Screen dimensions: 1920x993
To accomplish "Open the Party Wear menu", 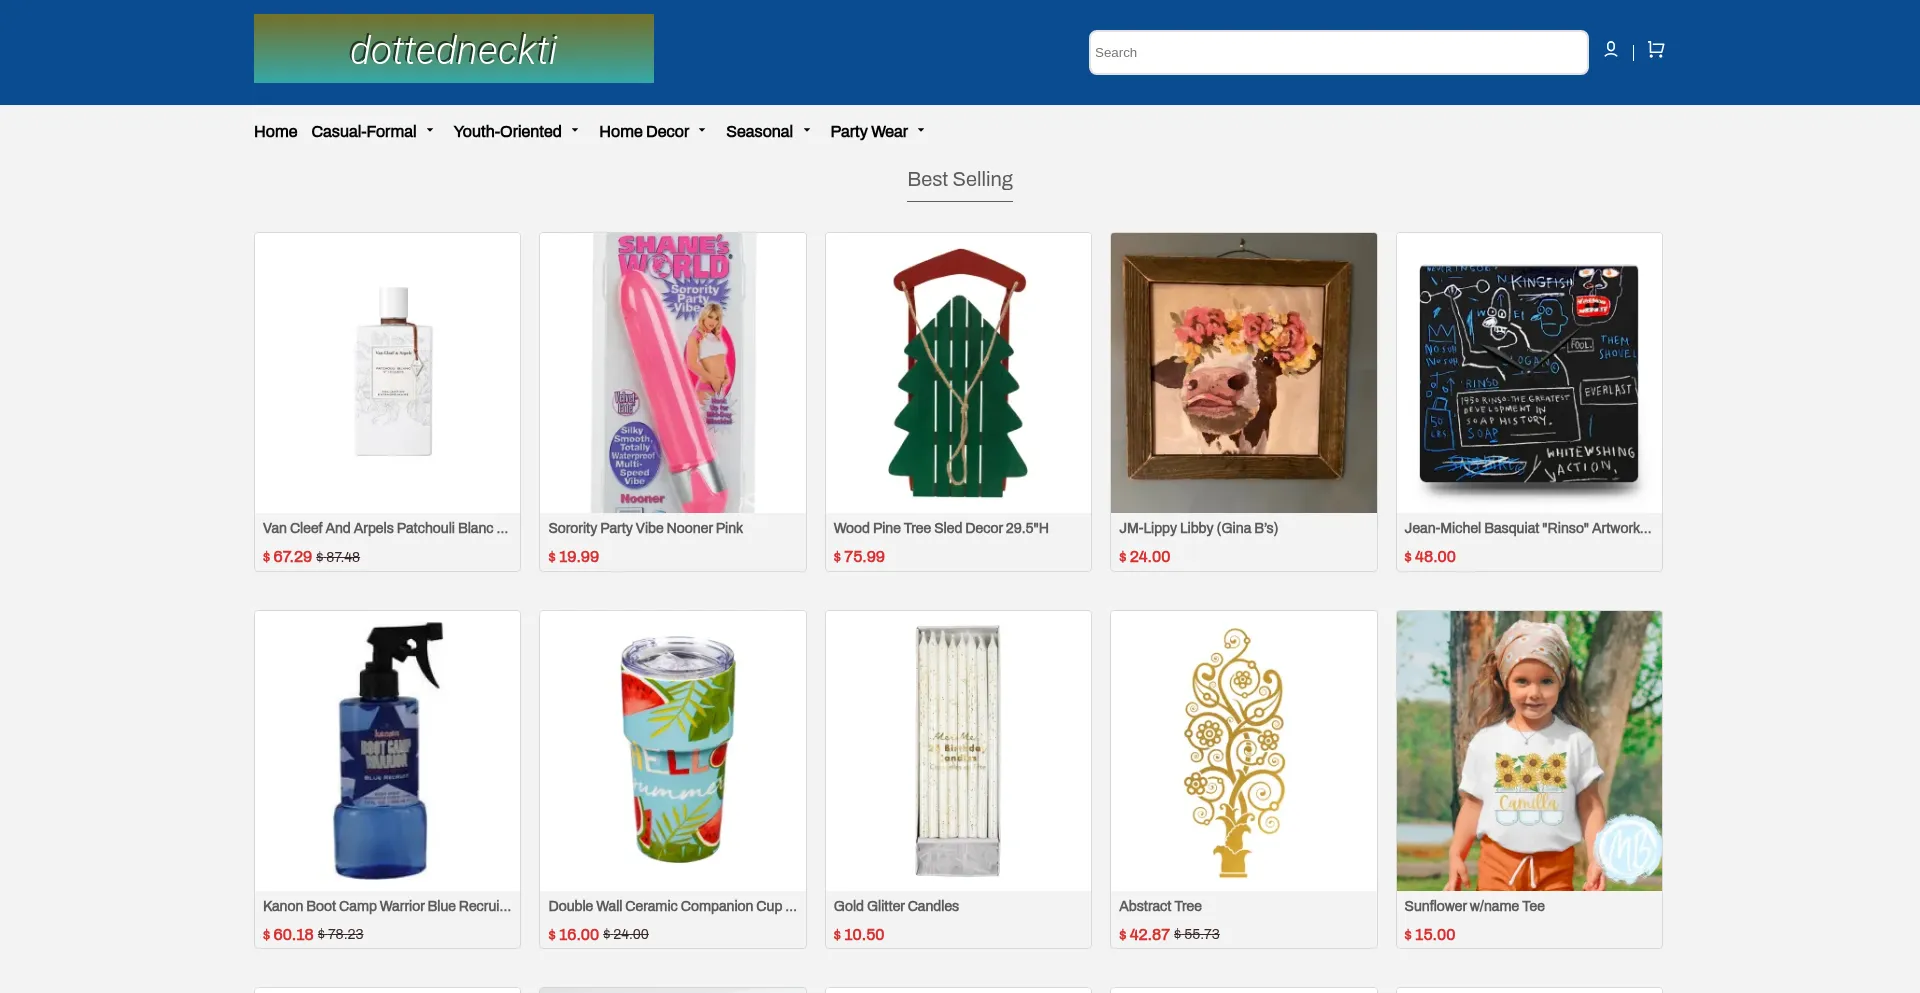I will click(x=878, y=131).
